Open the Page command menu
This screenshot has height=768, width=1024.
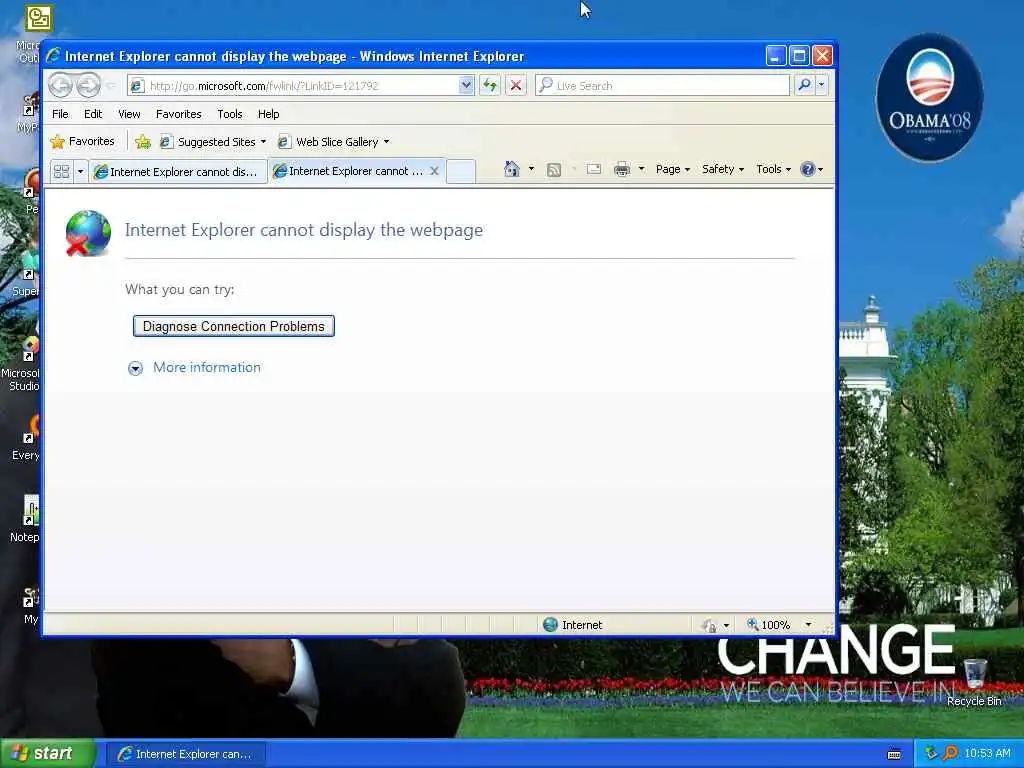coord(673,169)
